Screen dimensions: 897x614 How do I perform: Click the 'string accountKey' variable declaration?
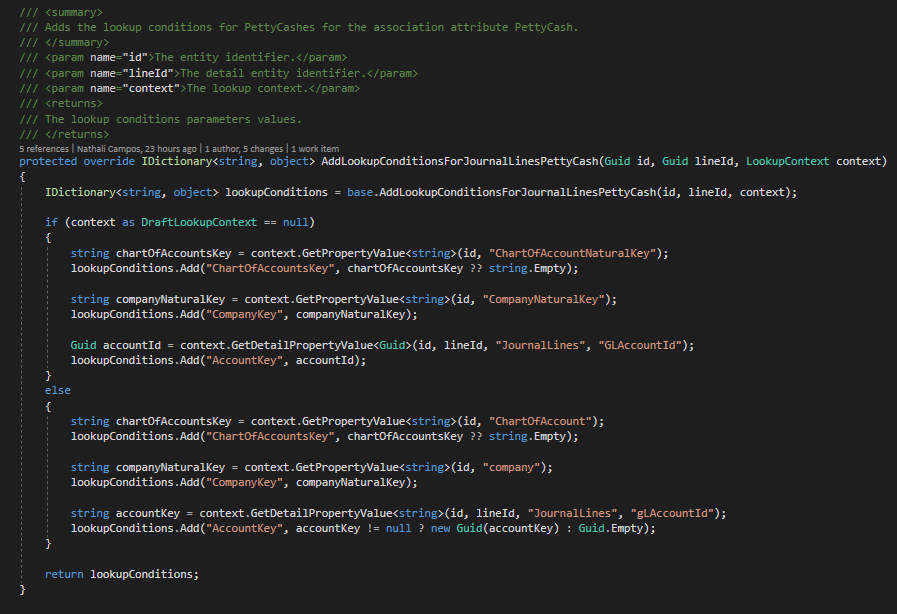point(125,513)
